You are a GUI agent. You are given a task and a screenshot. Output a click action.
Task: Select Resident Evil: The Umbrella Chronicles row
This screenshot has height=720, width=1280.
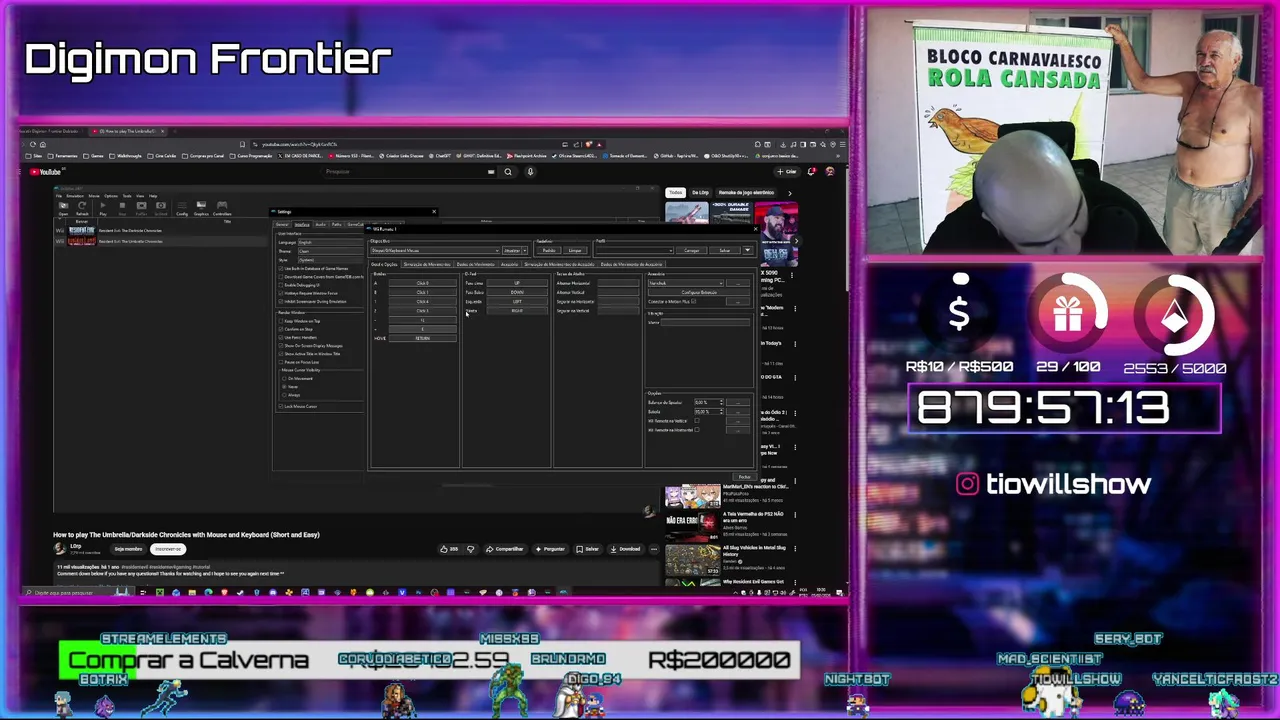point(160,241)
